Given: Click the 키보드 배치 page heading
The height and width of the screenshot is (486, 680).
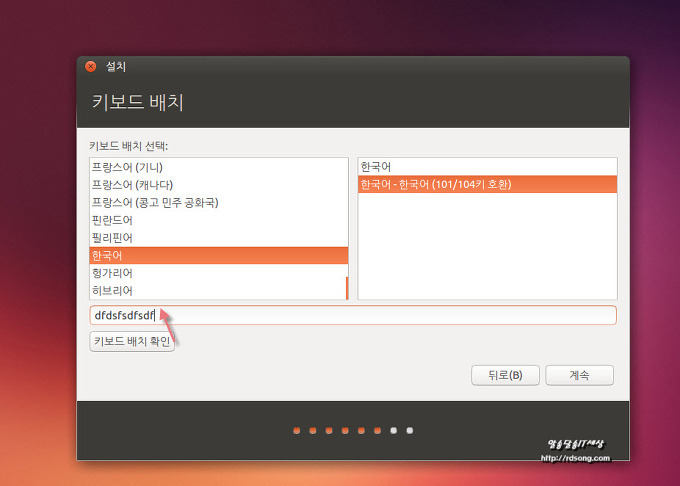Looking at the screenshot, I should [x=138, y=102].
